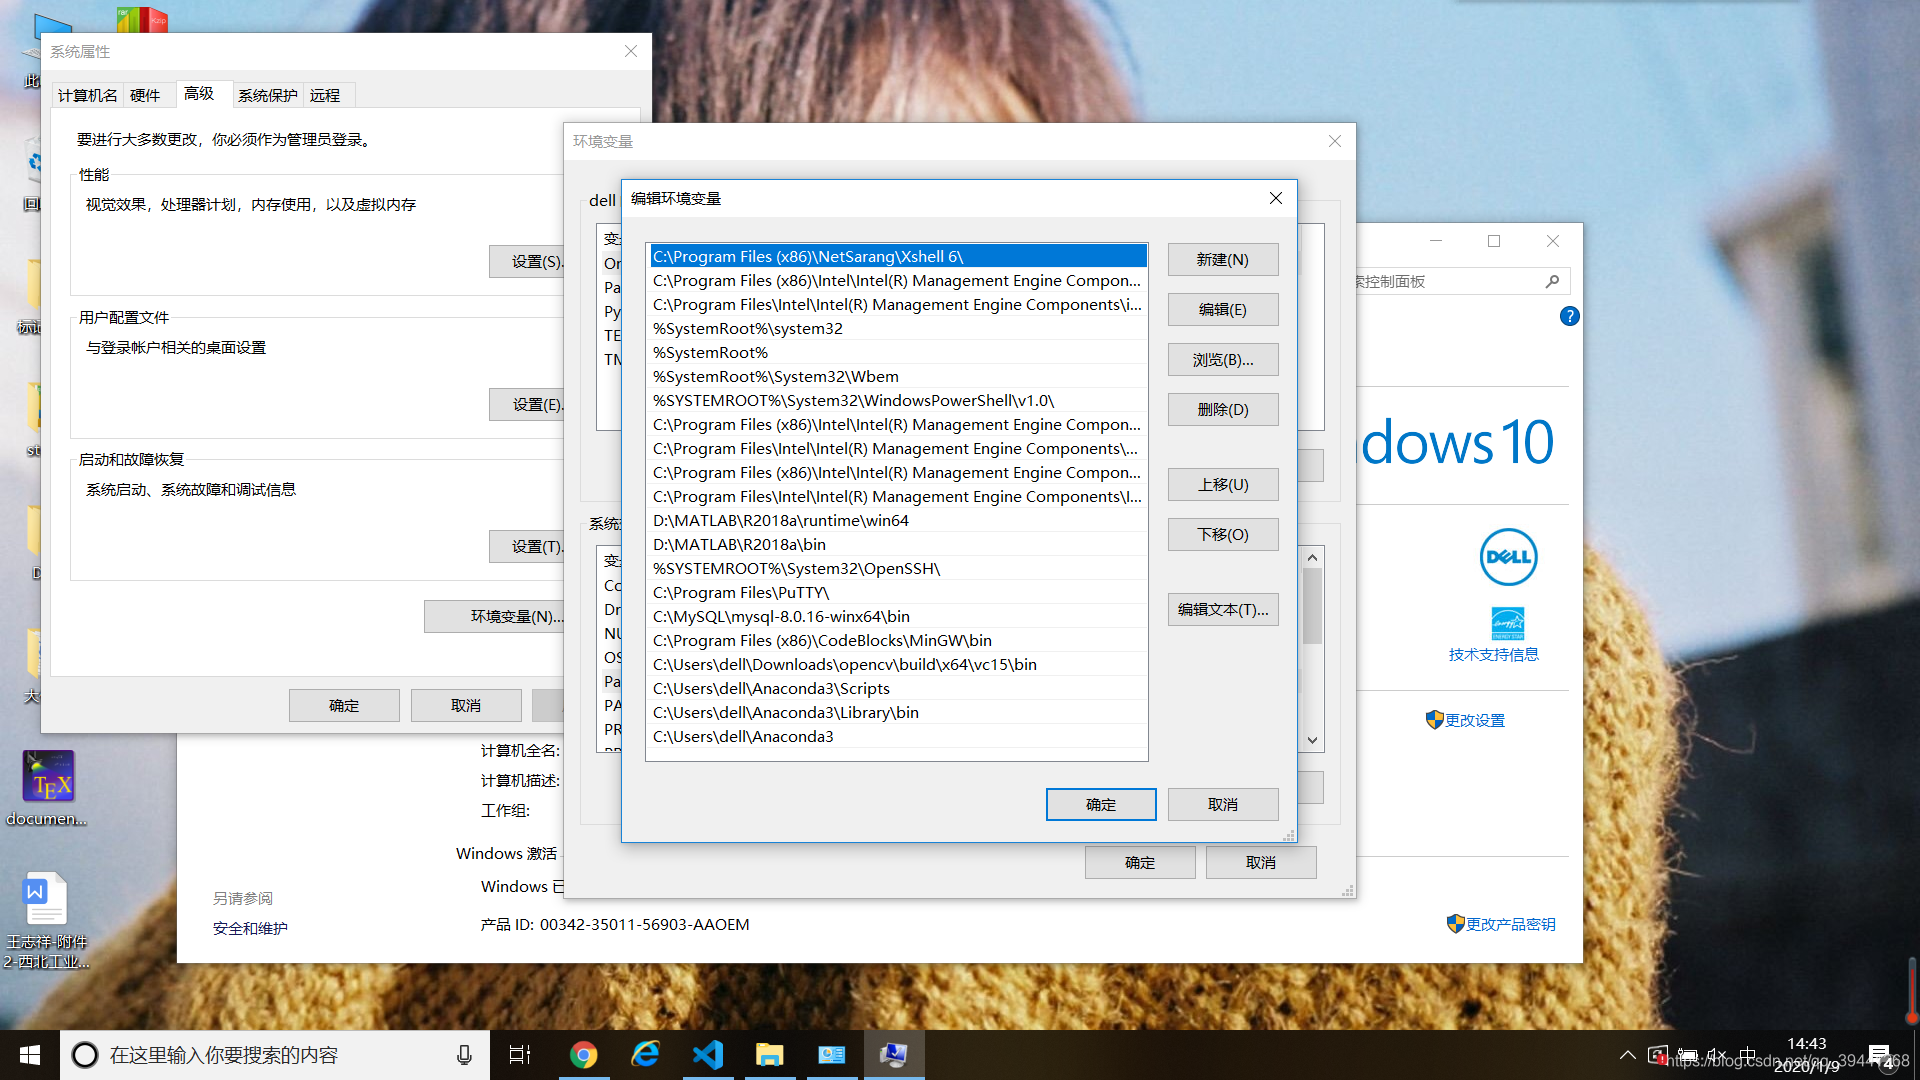Select the C:\Program Files\PuTTY\ entry
Image resolution: width=1920 pixels, height=1080 pixels.
pos(741,593)
